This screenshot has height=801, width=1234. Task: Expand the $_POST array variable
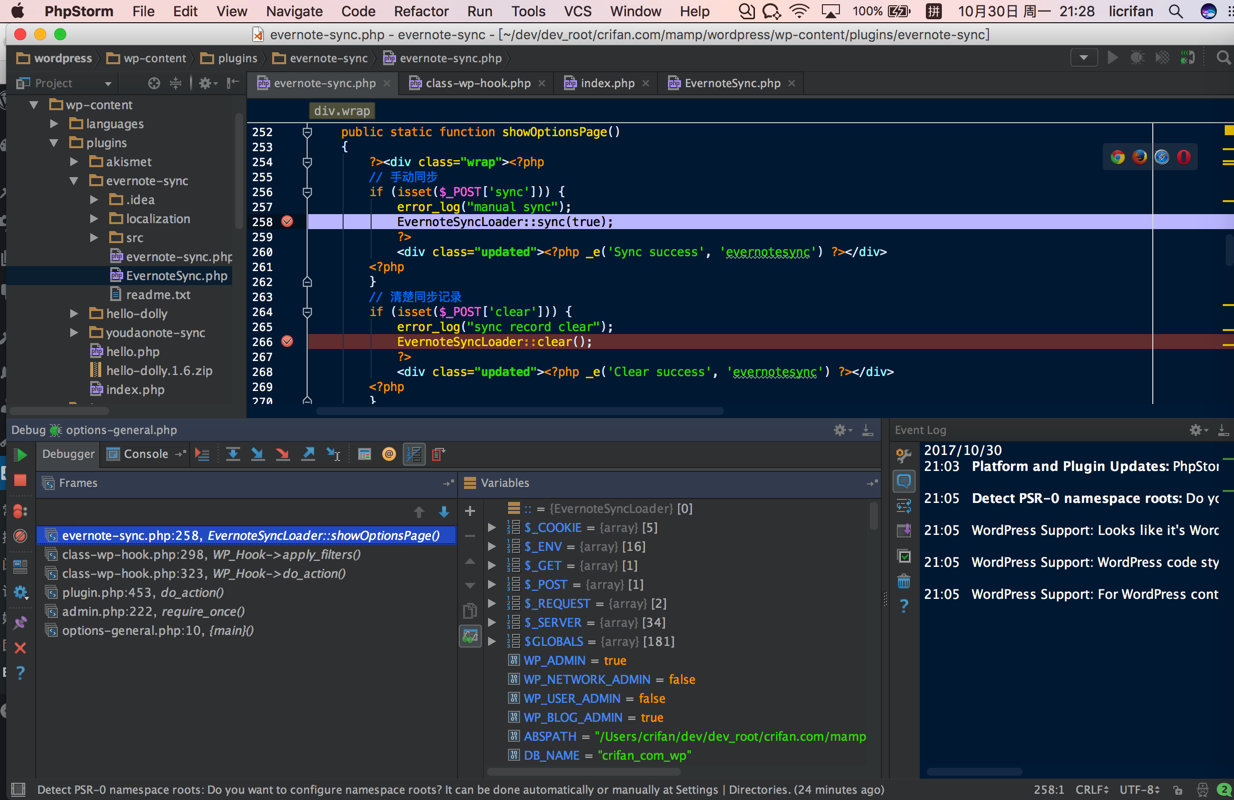click(492, 585)
